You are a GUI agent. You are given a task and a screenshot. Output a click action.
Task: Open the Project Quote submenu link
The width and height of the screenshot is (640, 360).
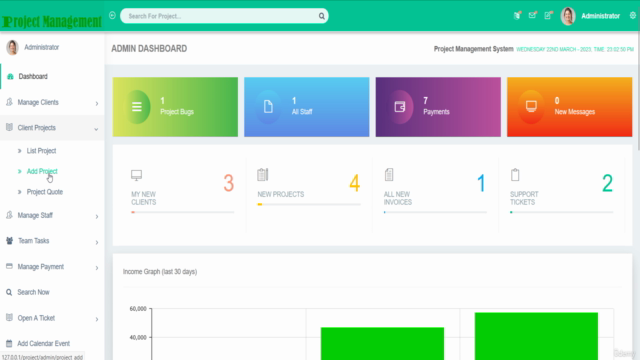tap(45, 192)
